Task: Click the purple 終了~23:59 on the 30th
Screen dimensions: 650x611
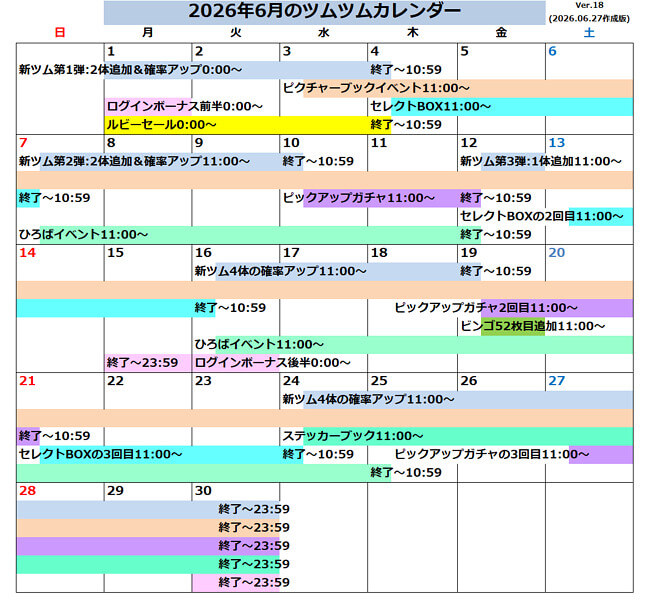Action: coord(254,546)
